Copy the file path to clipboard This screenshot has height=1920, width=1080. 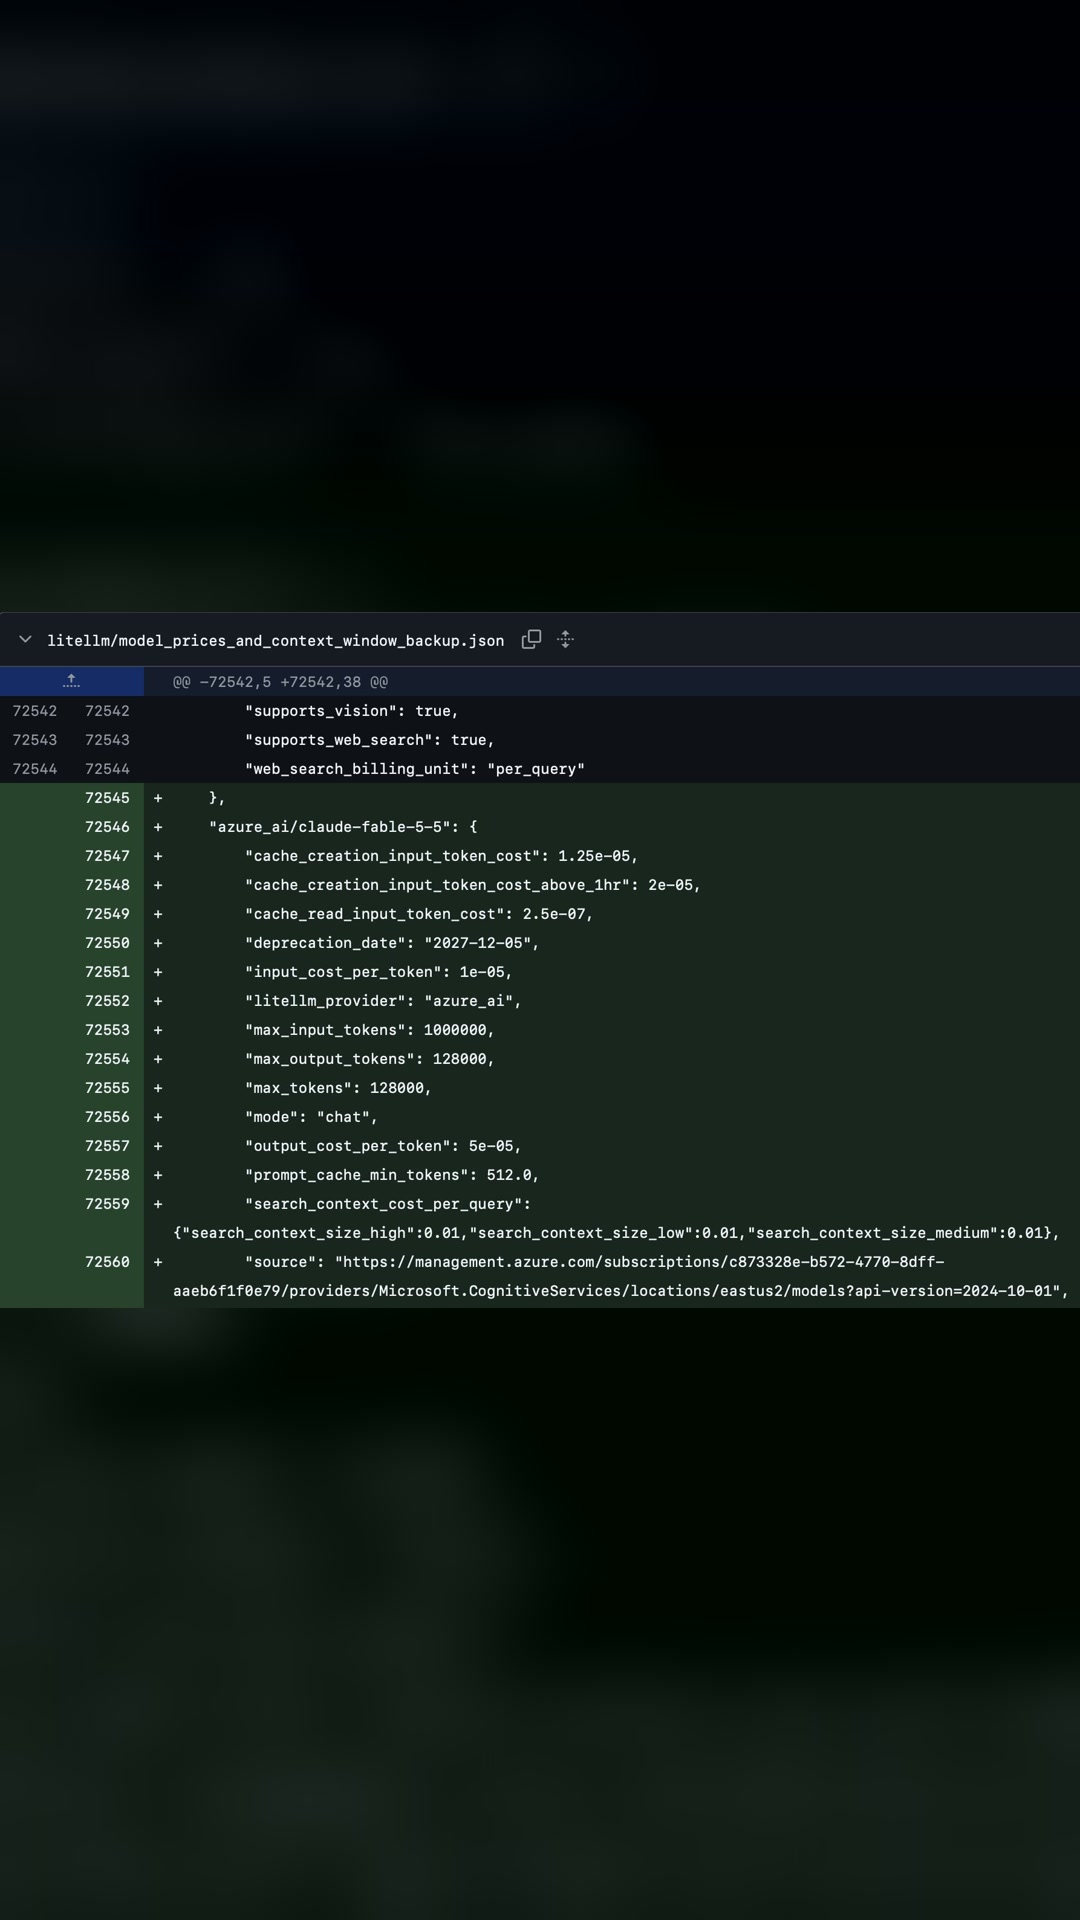tap(531, 640)
